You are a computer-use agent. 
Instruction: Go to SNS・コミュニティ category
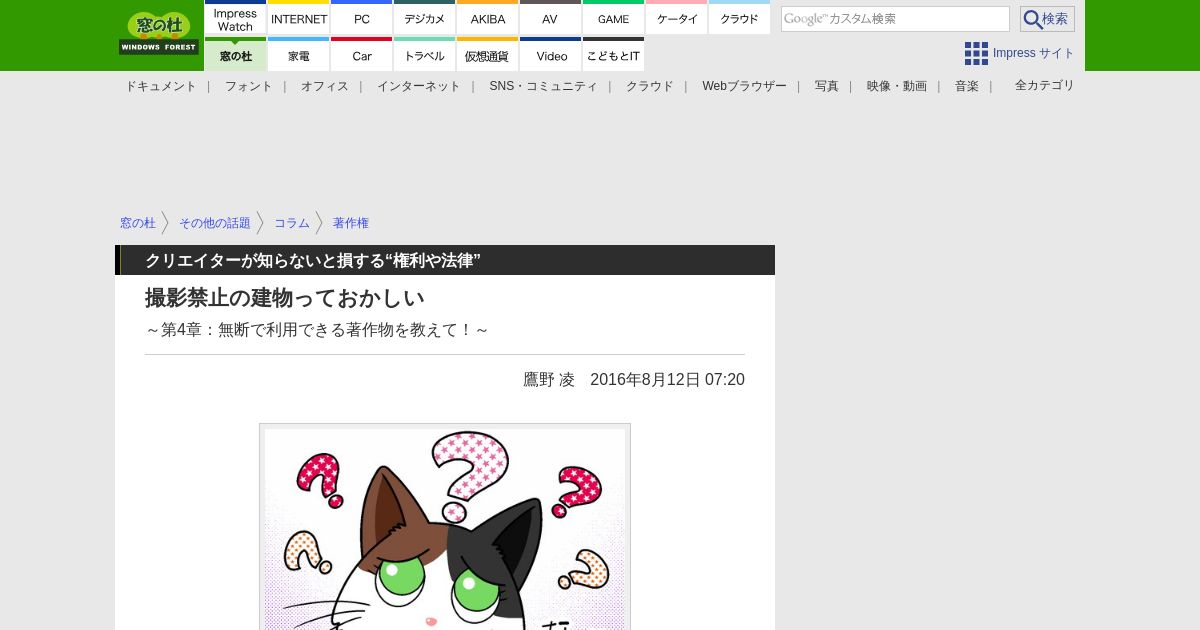click(x=543, y=86)
